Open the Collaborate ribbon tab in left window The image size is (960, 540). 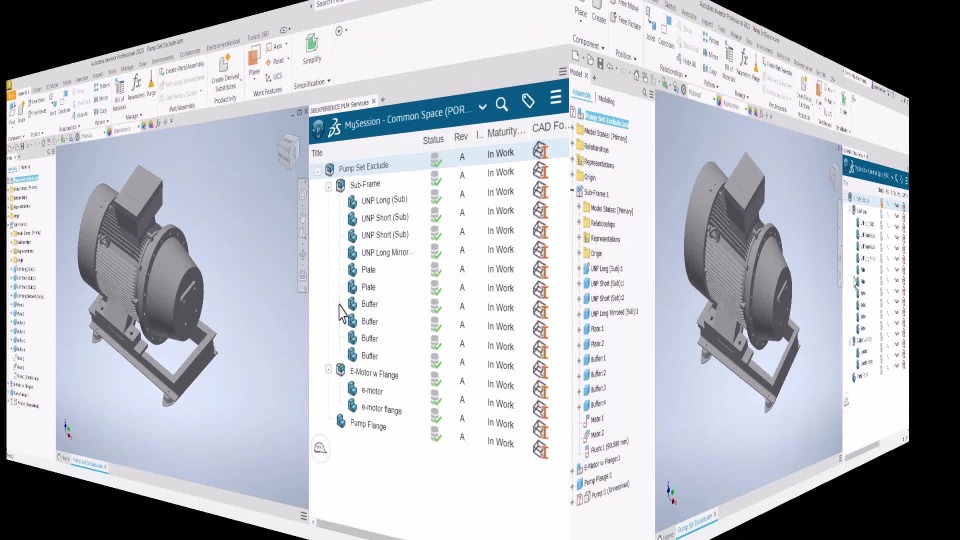pyautogui.click(x=190, y=53)
